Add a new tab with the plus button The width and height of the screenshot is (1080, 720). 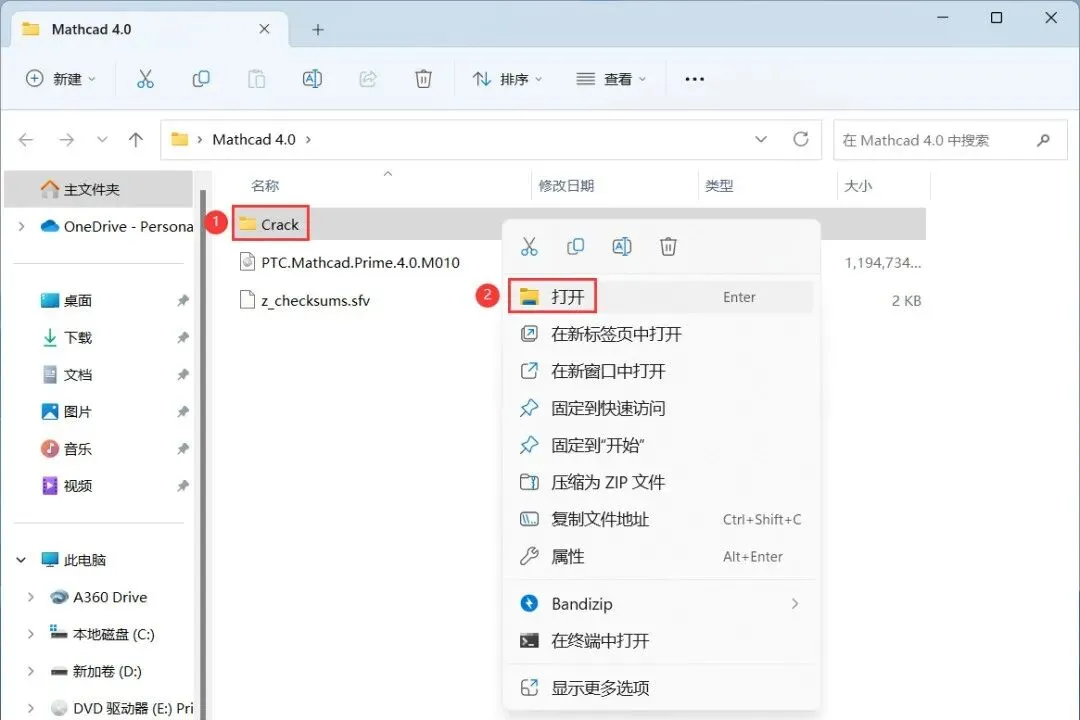click(318, 30)
